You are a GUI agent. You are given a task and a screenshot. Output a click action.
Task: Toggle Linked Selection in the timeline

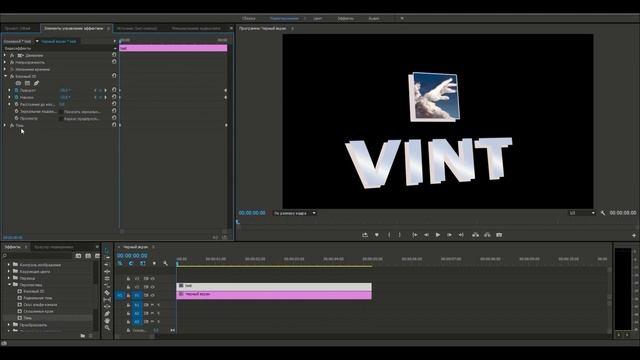click(x=142, y=264)
